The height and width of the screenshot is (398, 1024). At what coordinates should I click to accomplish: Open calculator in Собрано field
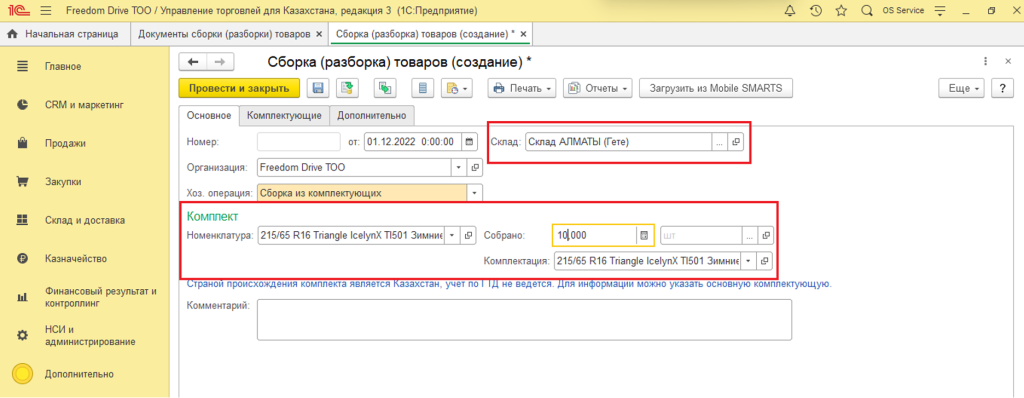(644, 235)
